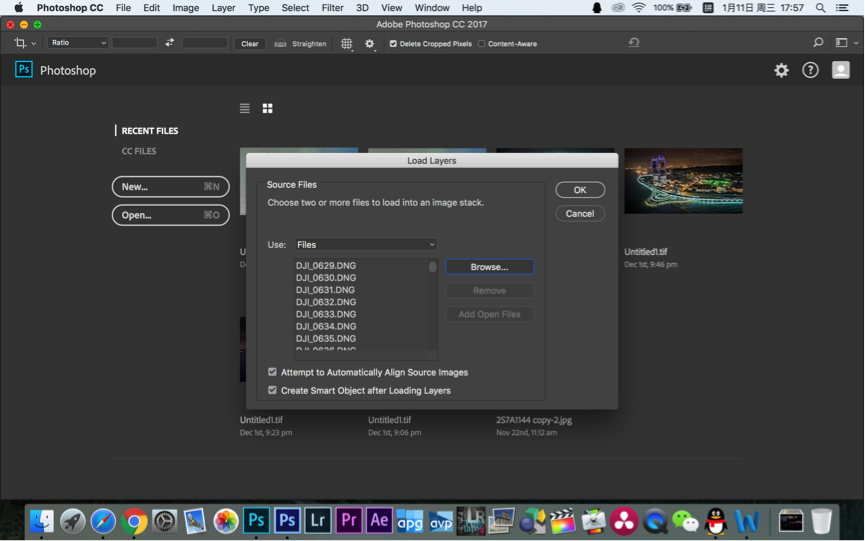Open the Trash in the dock
The image size is (865, 541).
(x=821, y=521)
